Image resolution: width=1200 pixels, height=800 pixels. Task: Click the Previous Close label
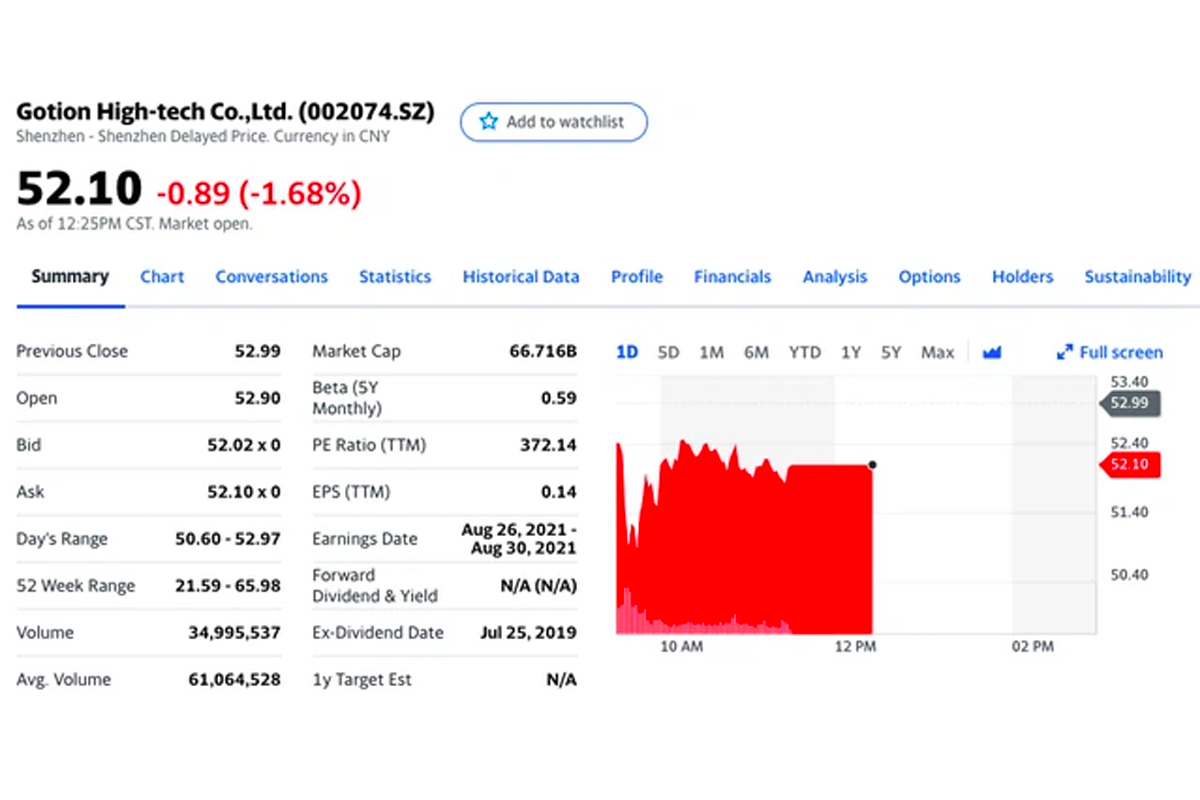point(72,351)
